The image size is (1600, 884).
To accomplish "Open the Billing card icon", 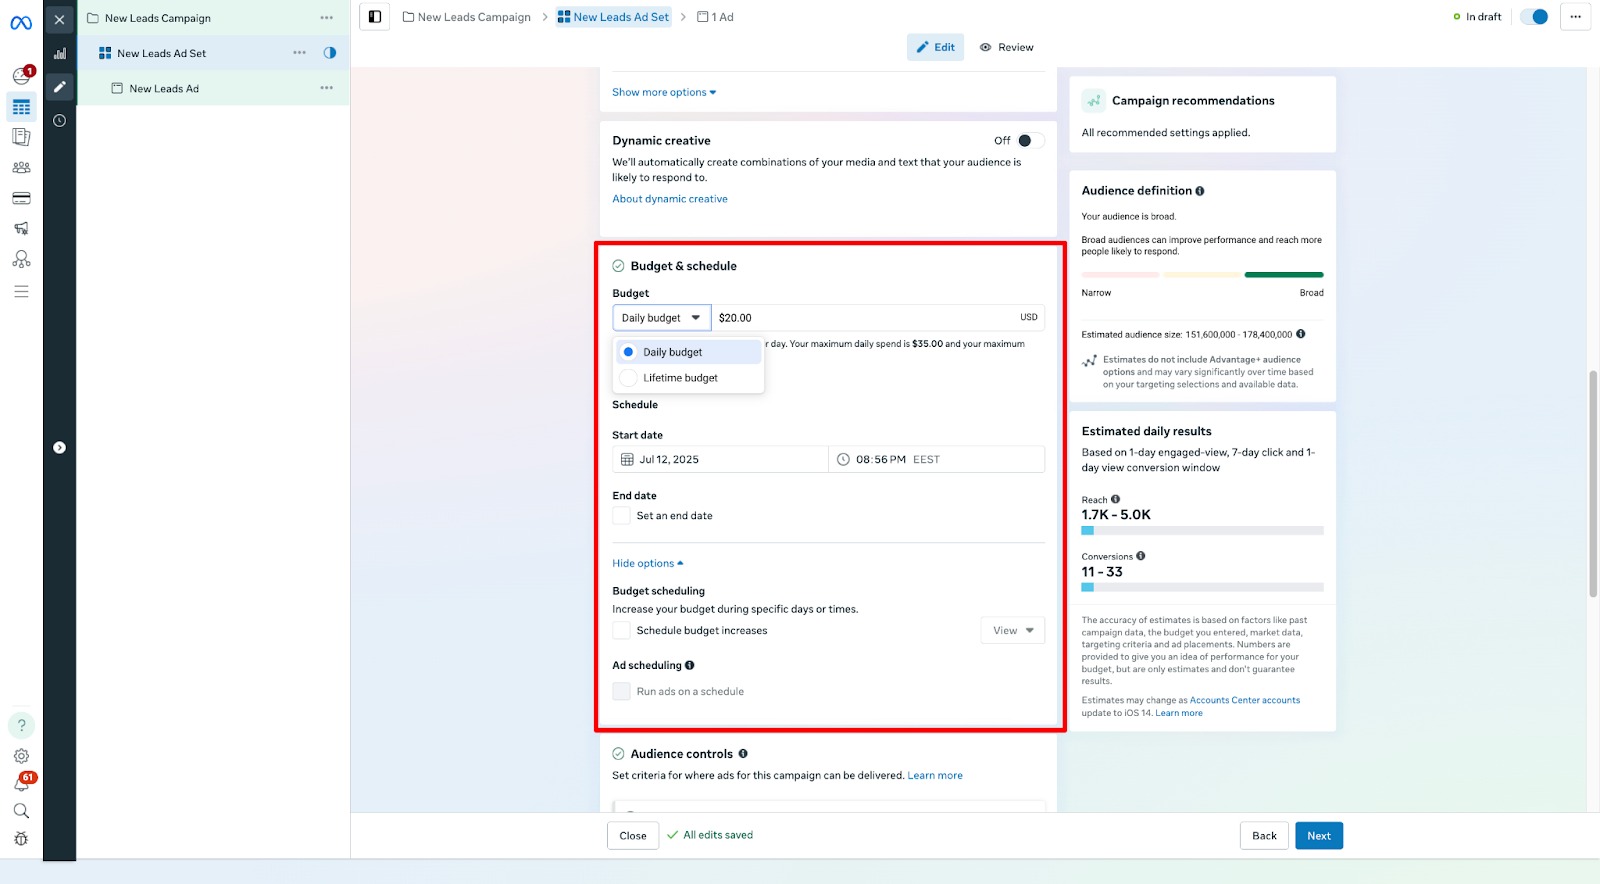I will 21,198.
